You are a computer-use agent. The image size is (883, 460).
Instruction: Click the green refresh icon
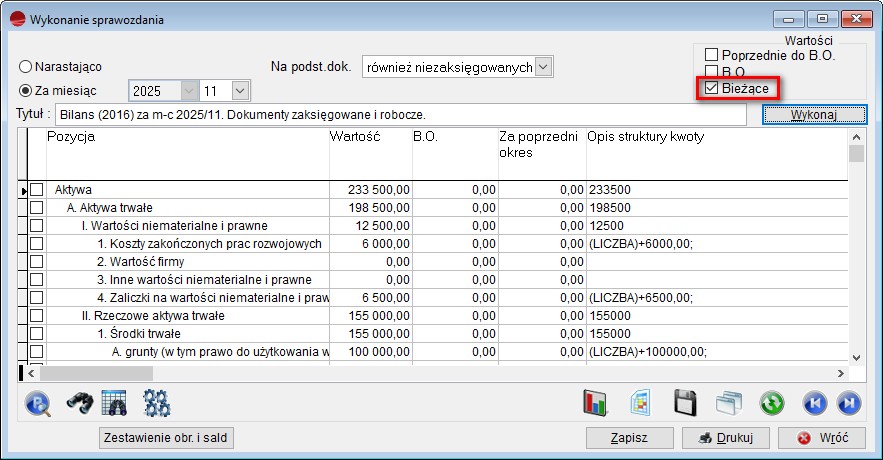770,403
